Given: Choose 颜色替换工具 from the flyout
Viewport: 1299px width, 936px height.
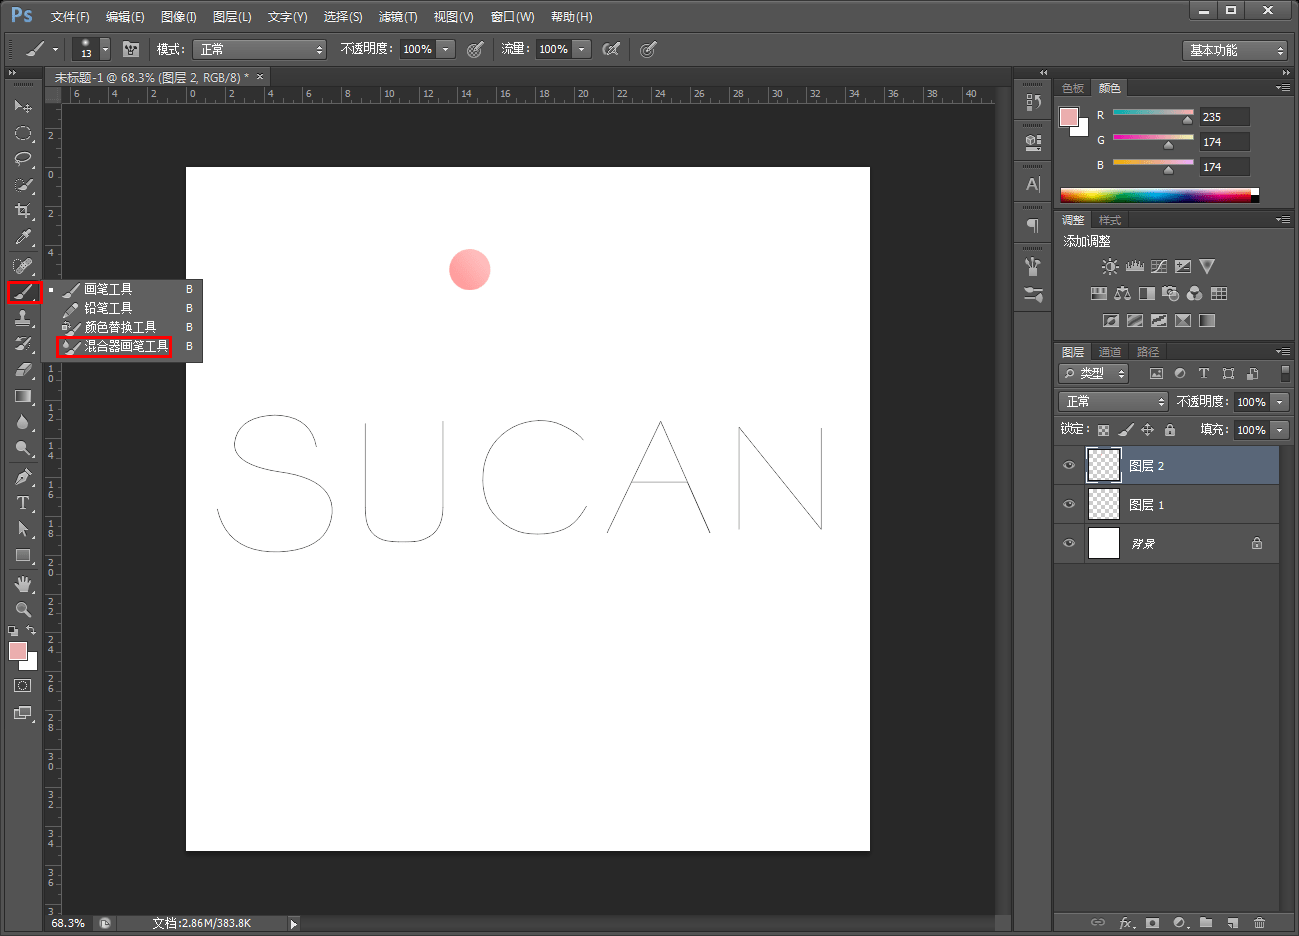Looking at the screenshot, I should click(120, 327).
